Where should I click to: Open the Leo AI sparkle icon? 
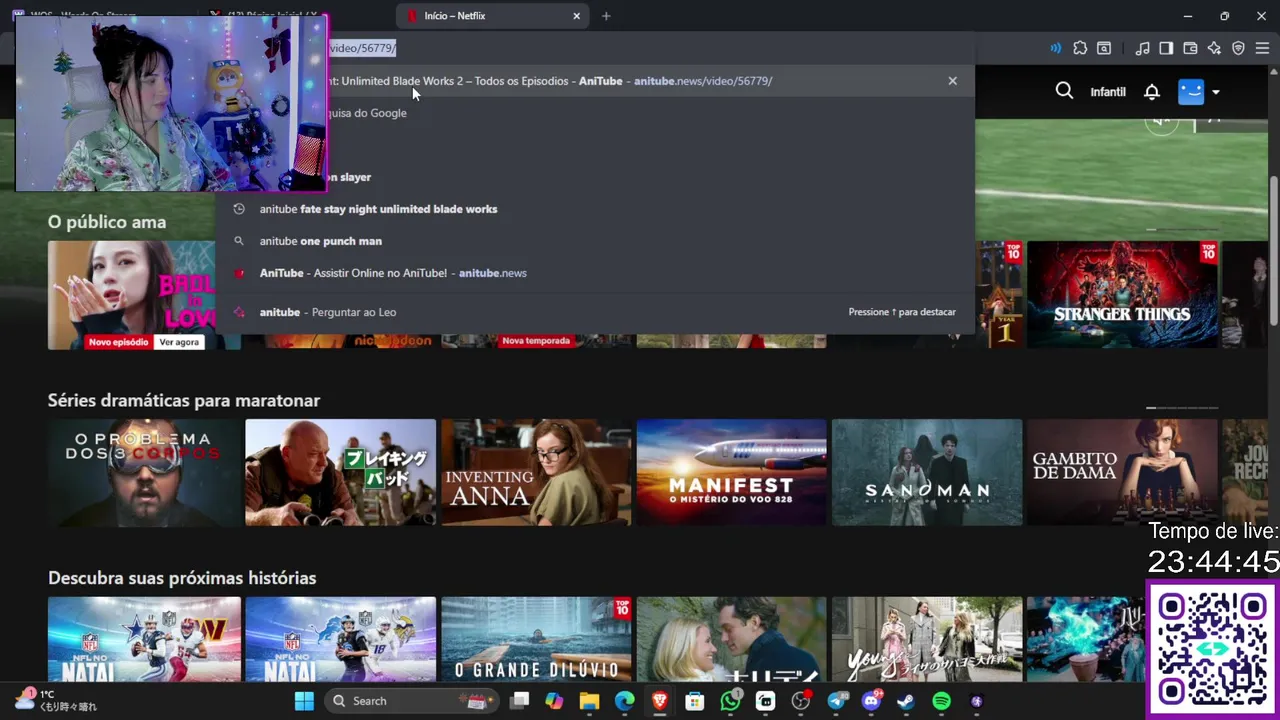1214,48
